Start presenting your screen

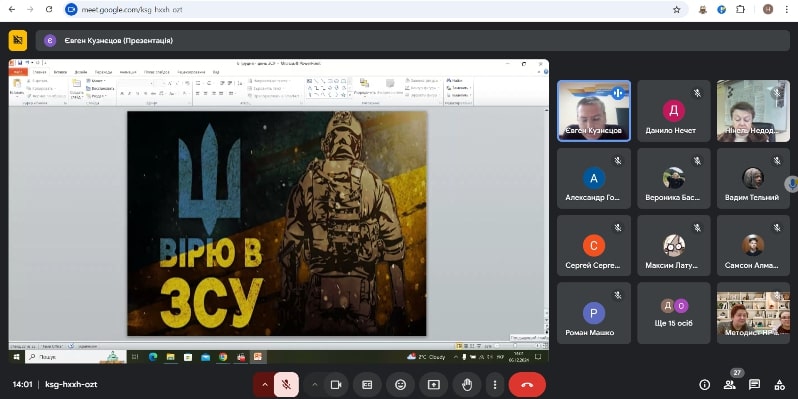[x=433, y=385]
